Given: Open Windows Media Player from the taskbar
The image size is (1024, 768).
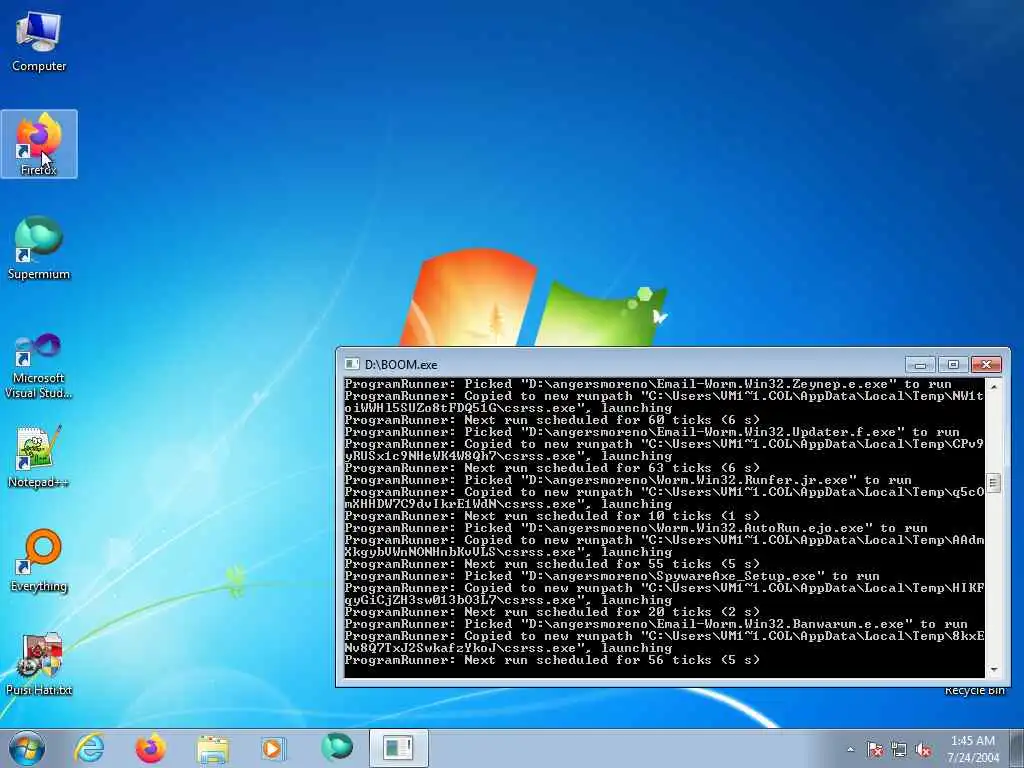Looking at the screenshot, I should [x=273, y=748].
